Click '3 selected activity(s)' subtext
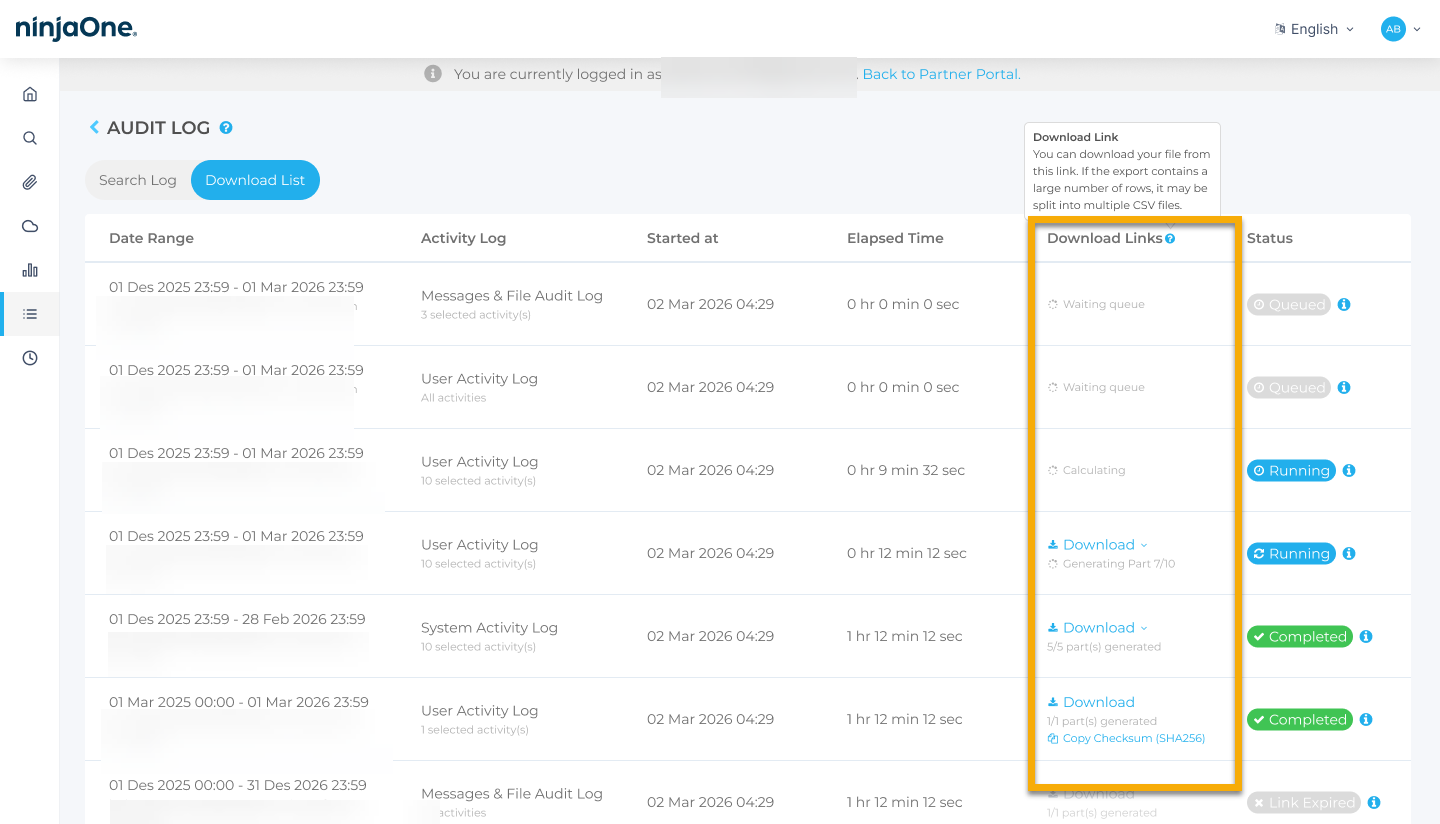Screen dimensions: 1440x824 [x=476, y=315]
